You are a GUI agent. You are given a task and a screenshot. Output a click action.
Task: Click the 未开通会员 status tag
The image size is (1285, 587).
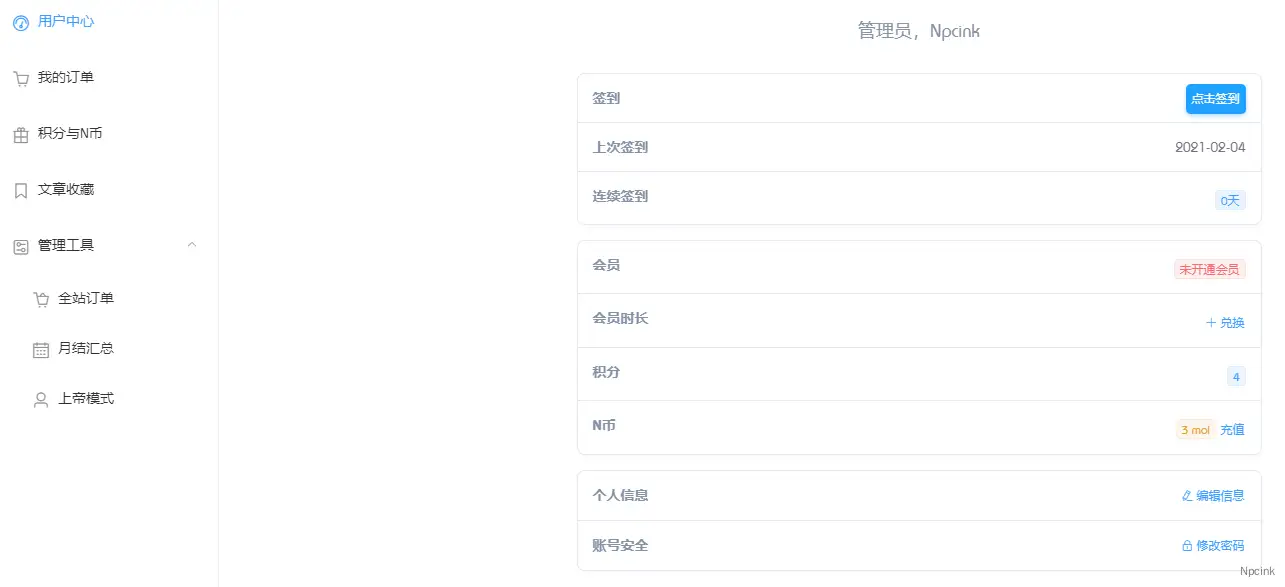[x=1209, y=269]
